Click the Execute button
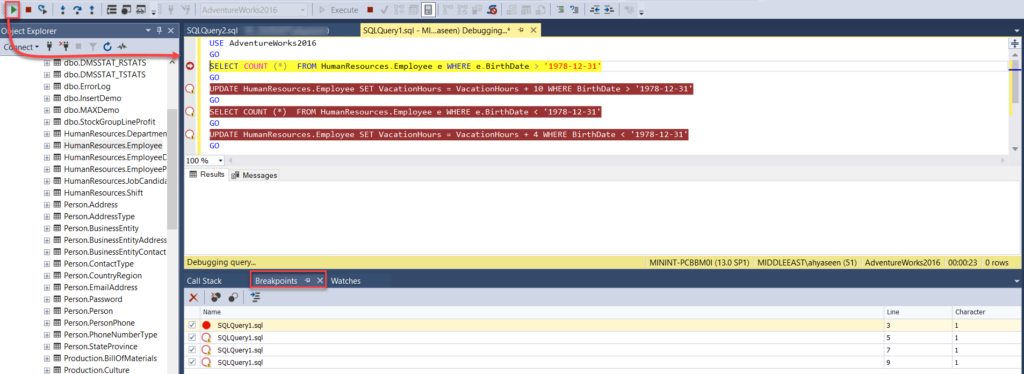1024x374 pixels. pos(338,10)
